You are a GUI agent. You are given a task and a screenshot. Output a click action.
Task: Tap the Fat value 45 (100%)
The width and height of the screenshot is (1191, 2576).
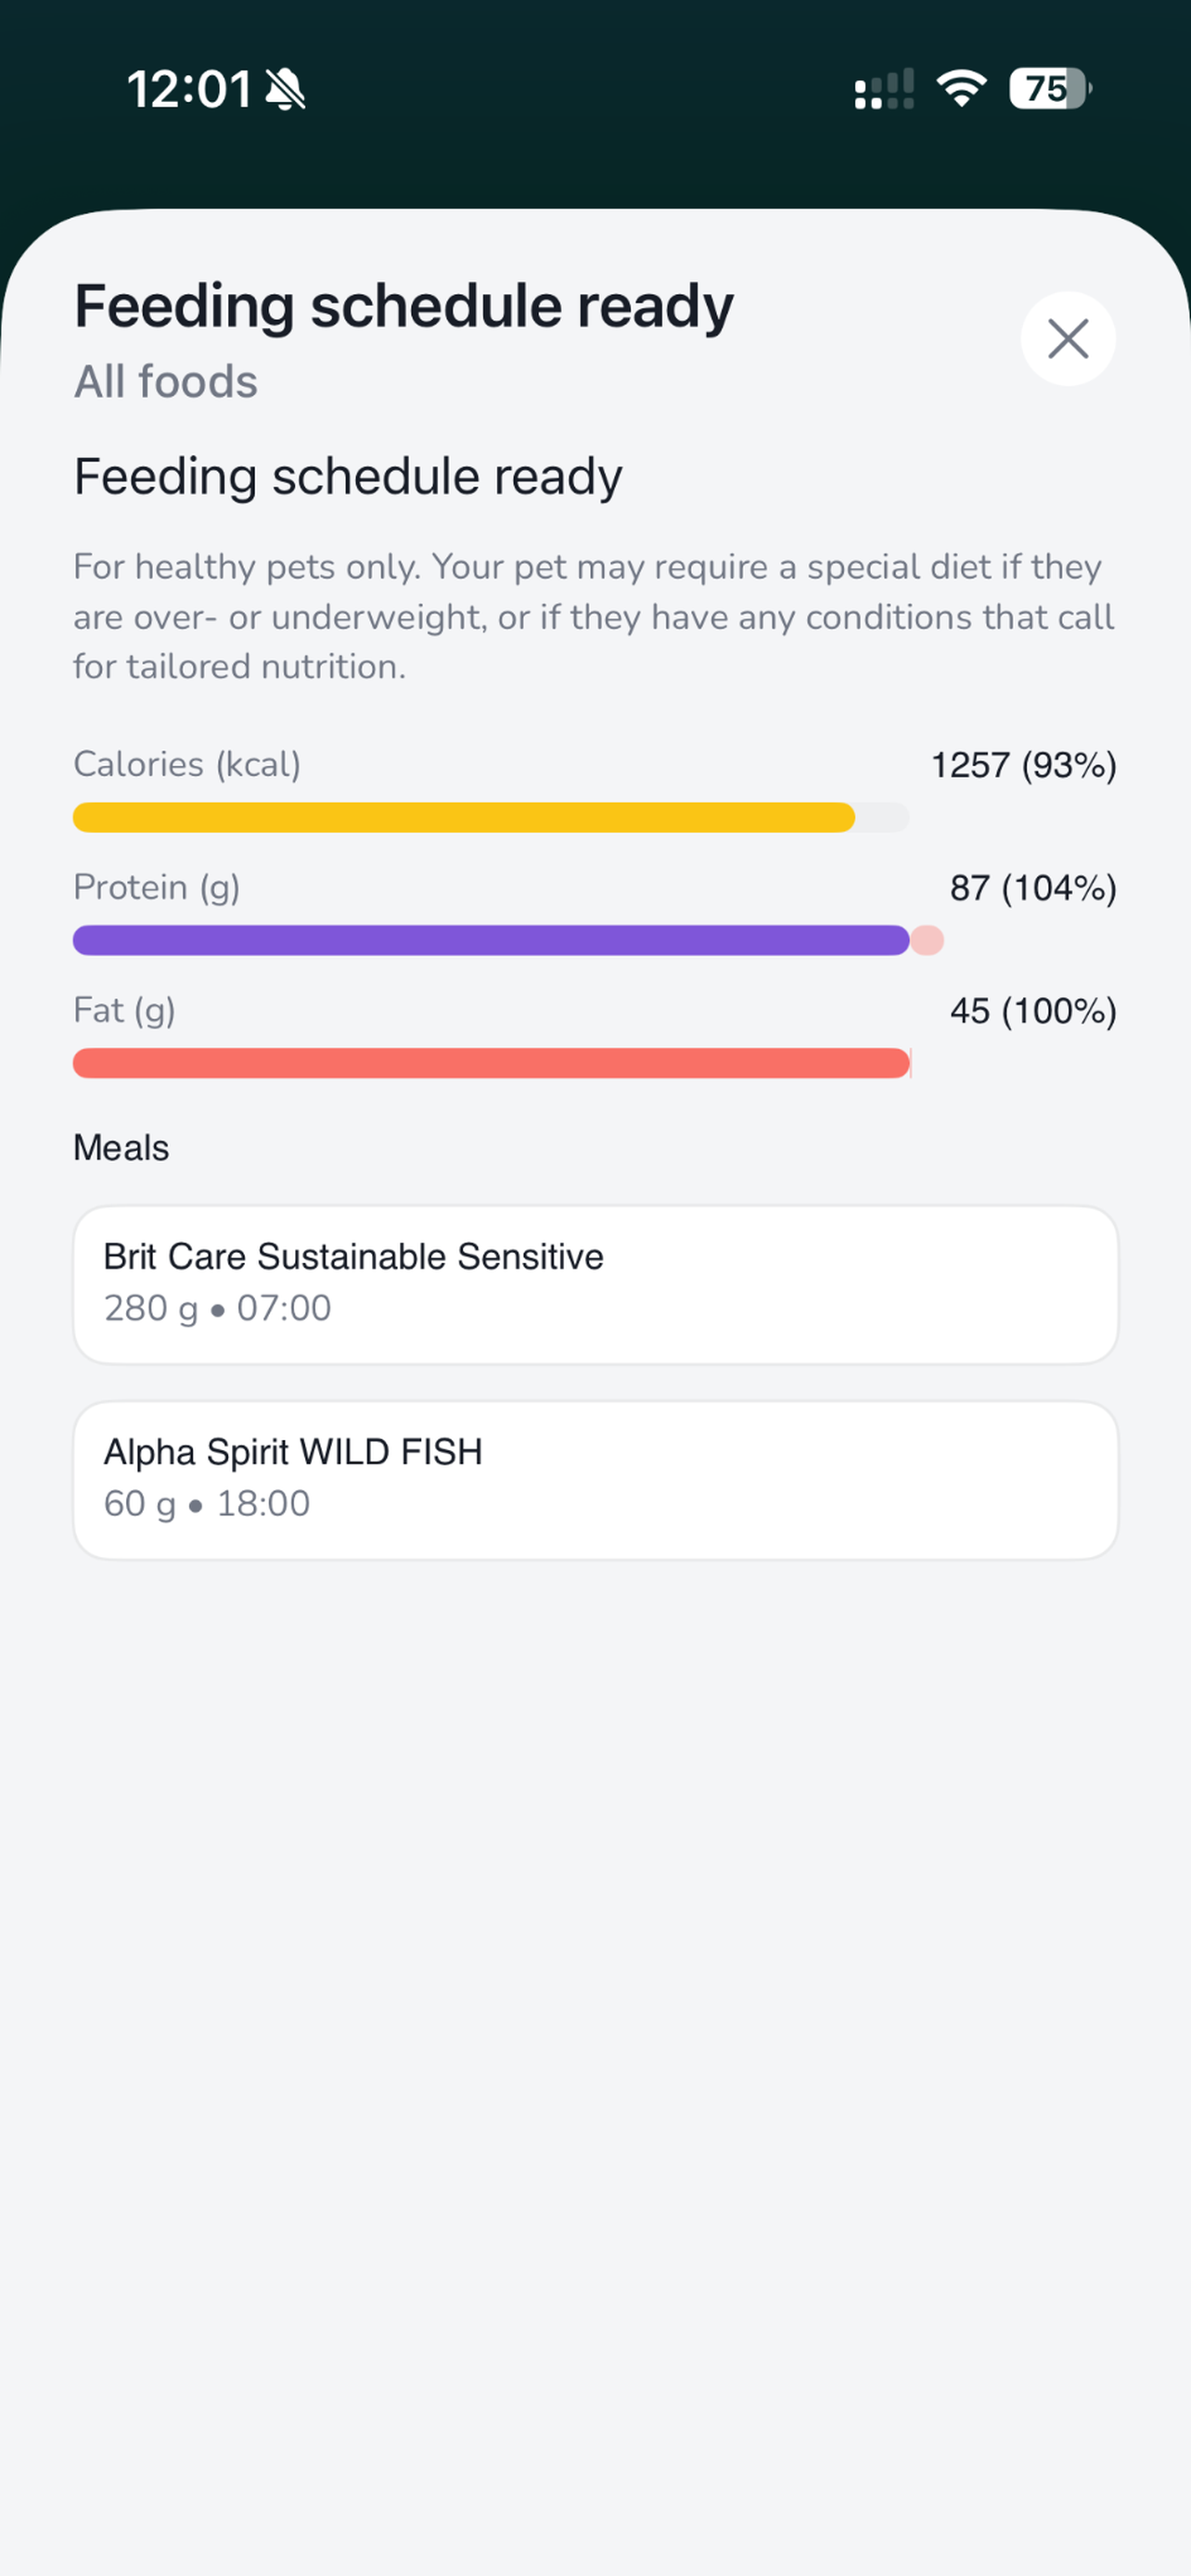pyautogui.click(x=1032, y=1011)
